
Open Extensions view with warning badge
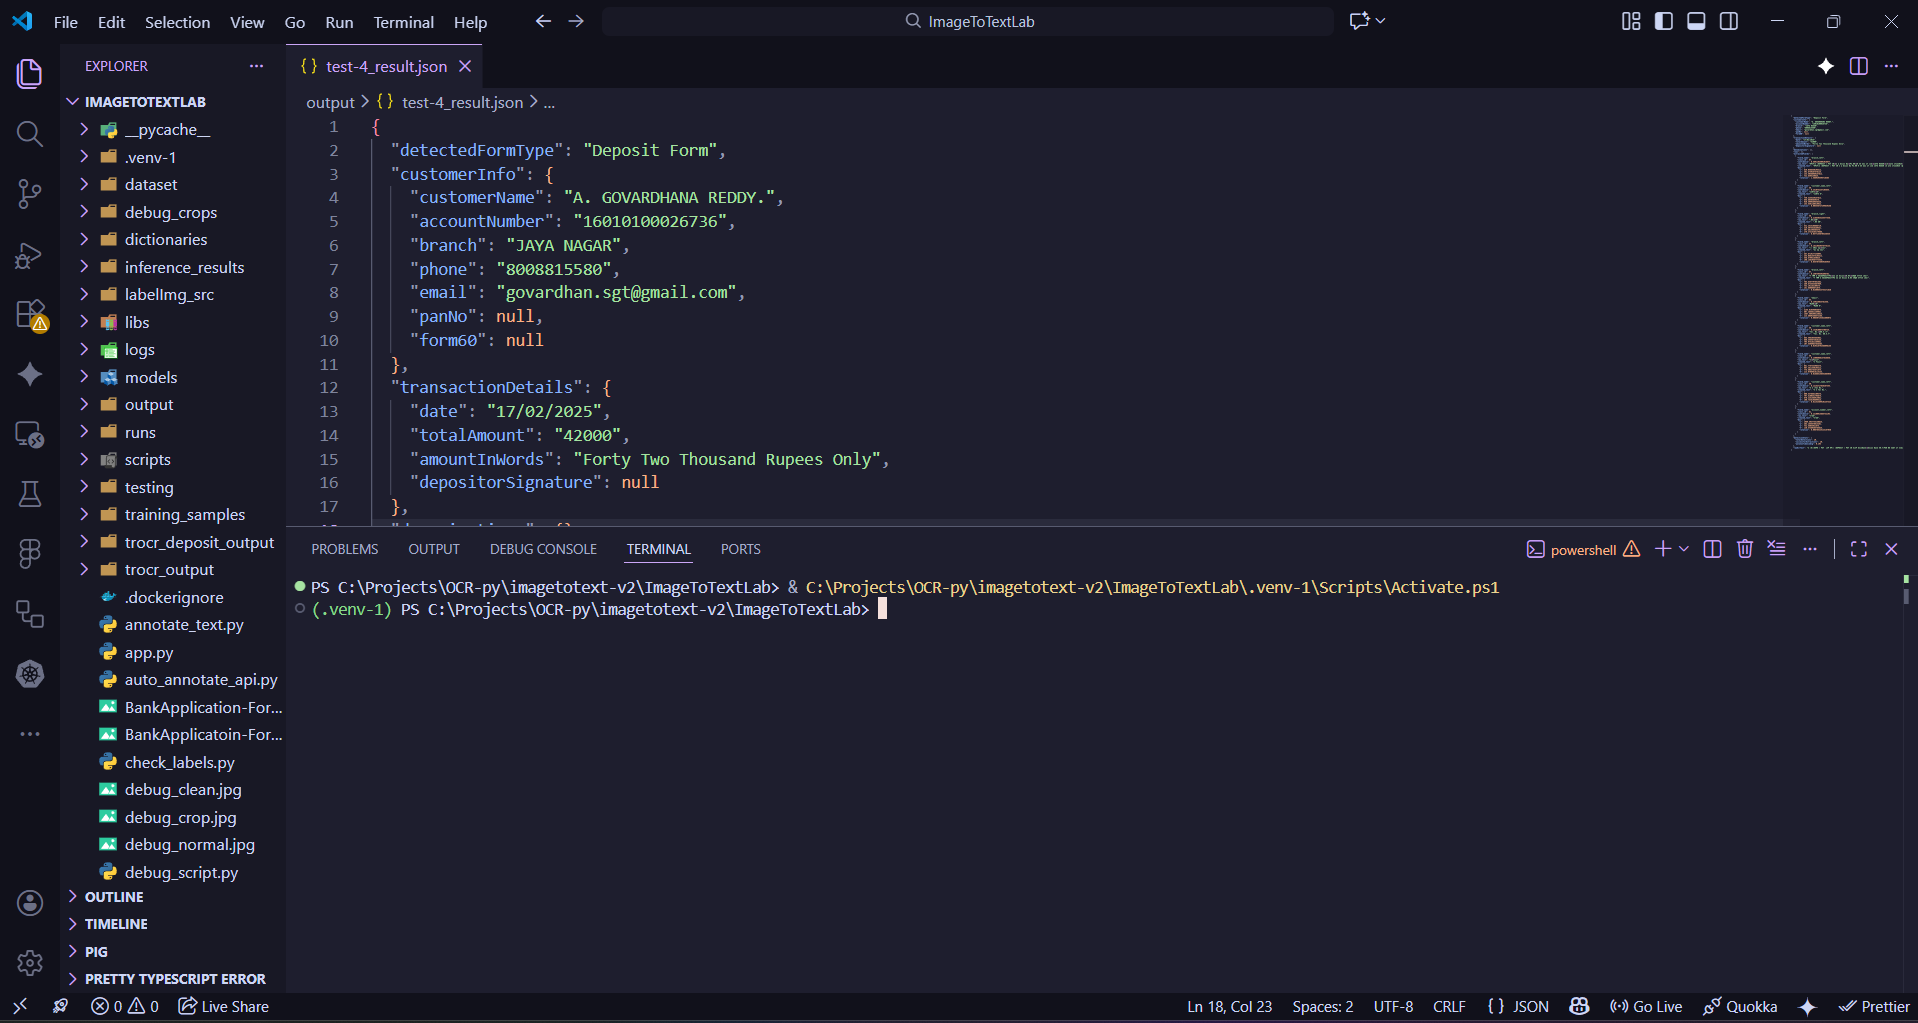pyautogui.click(x=30, y=315)
